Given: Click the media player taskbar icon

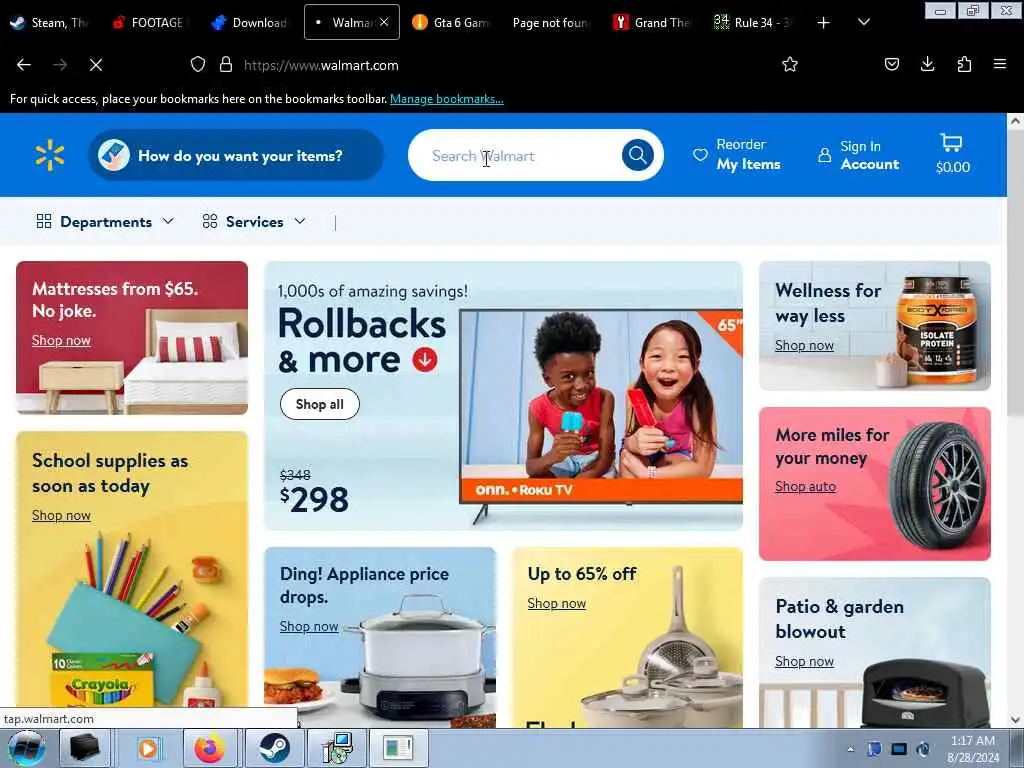Looking at the screenshot, I should pyautogui.click(x=148, y=748).
